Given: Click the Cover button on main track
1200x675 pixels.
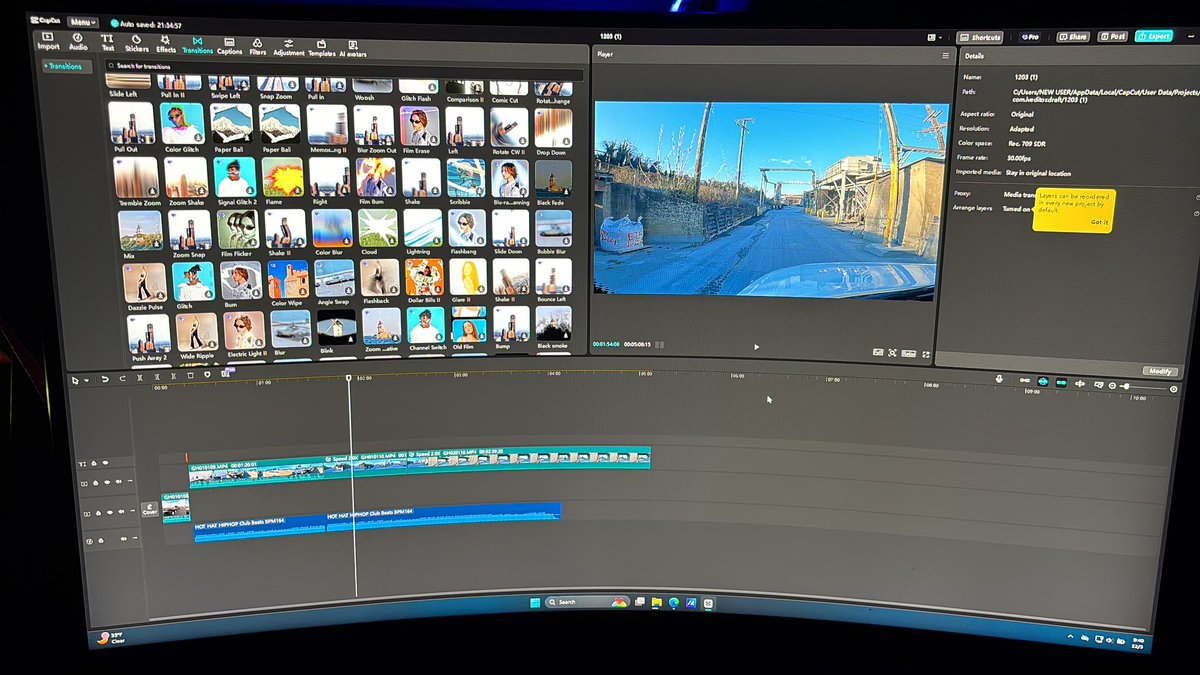Looking at the screenshot, I should 149,509.
